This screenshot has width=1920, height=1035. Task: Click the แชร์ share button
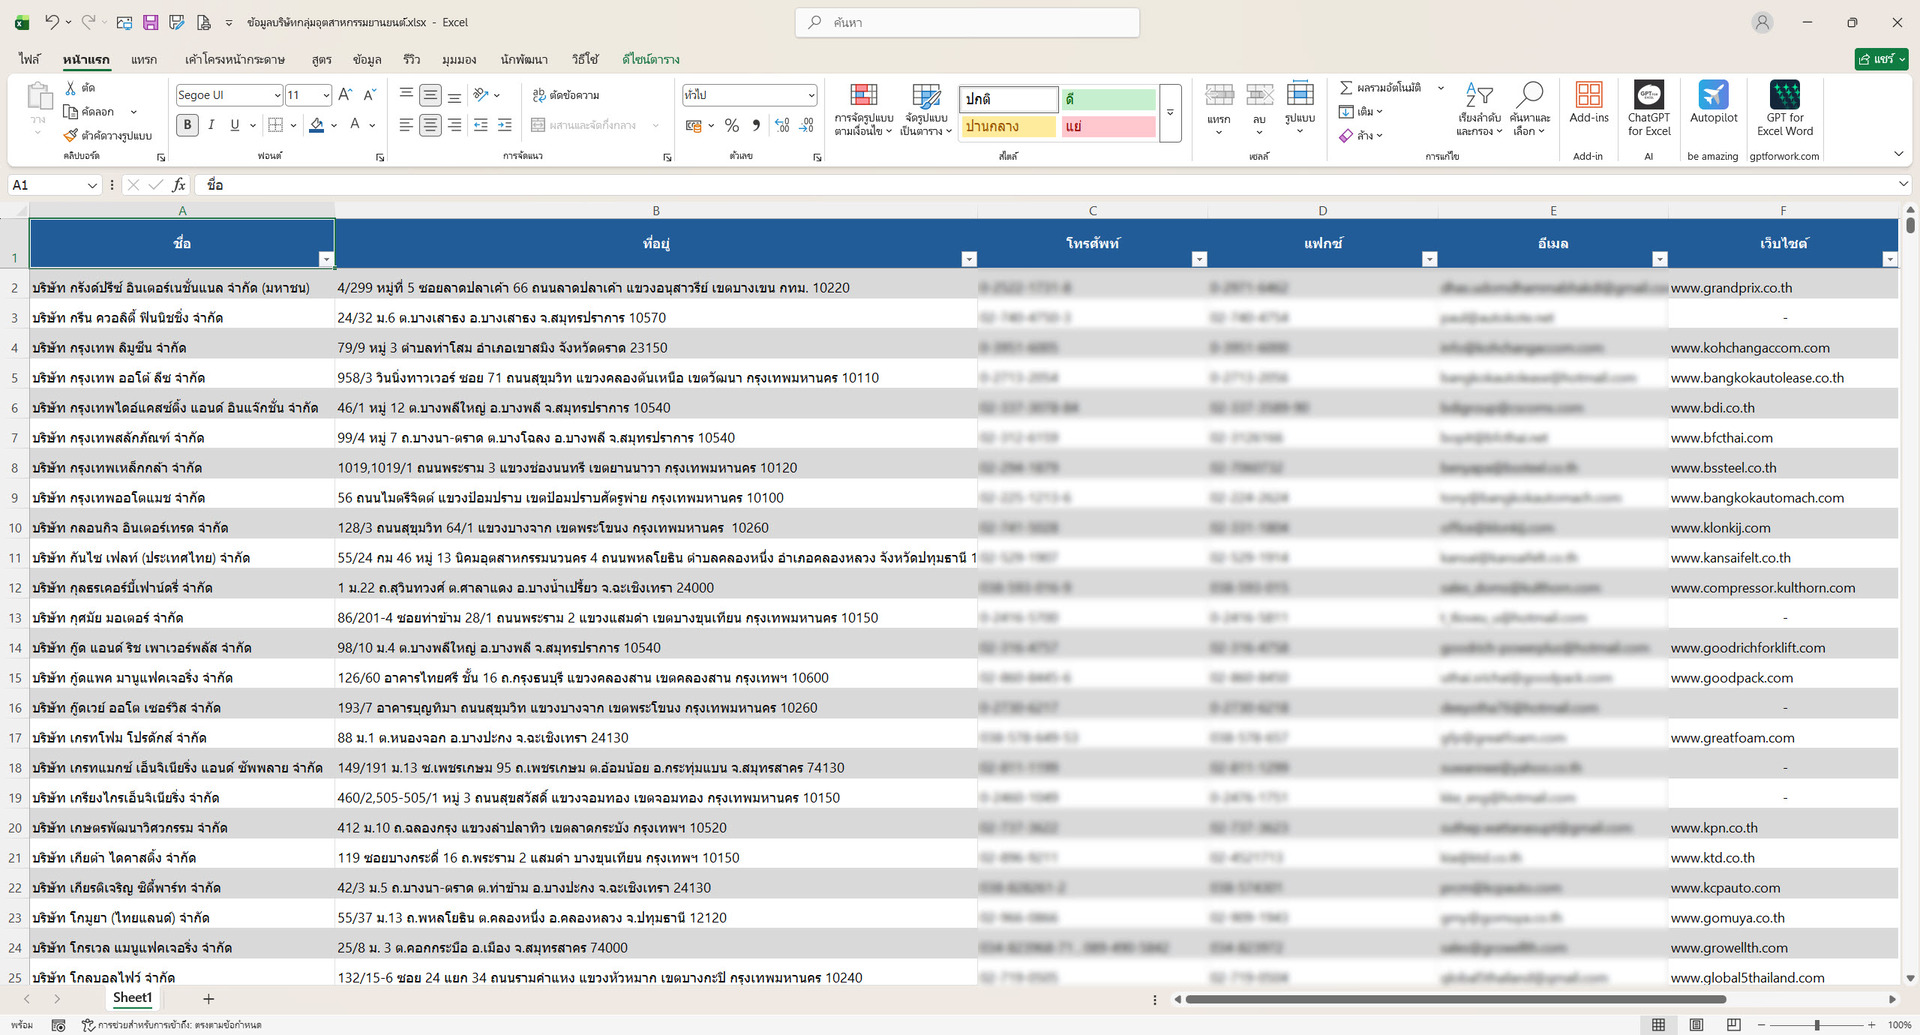tap(1880, 60)
